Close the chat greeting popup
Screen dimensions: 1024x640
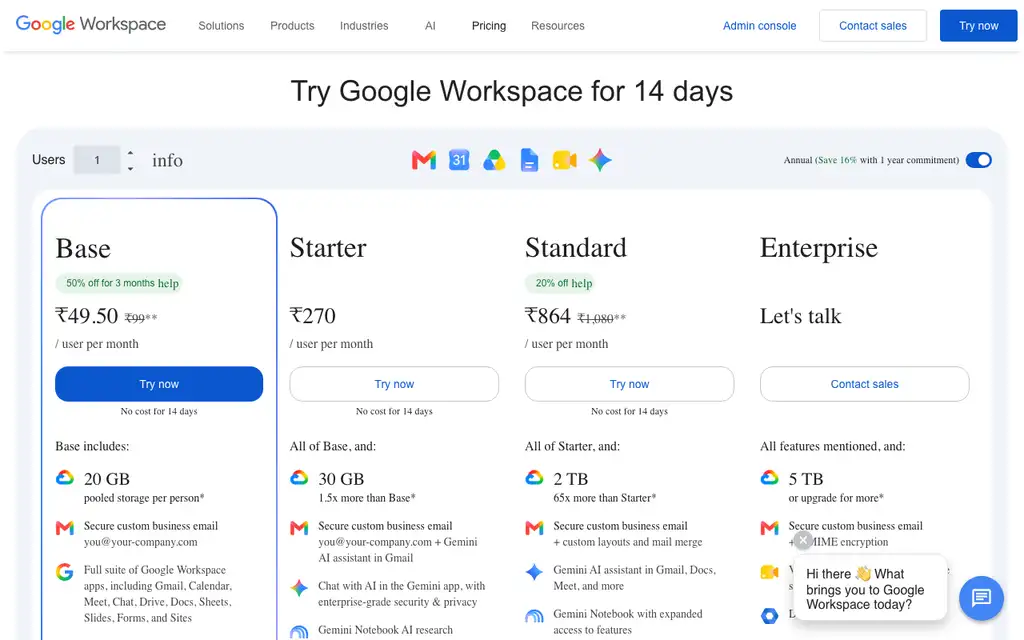coord(803,540)
